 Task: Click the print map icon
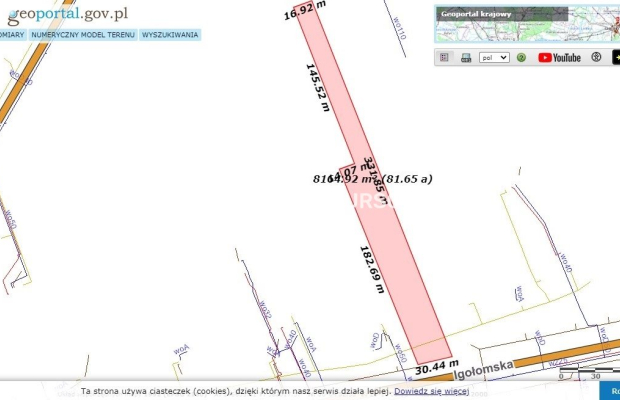coord(466,58)
